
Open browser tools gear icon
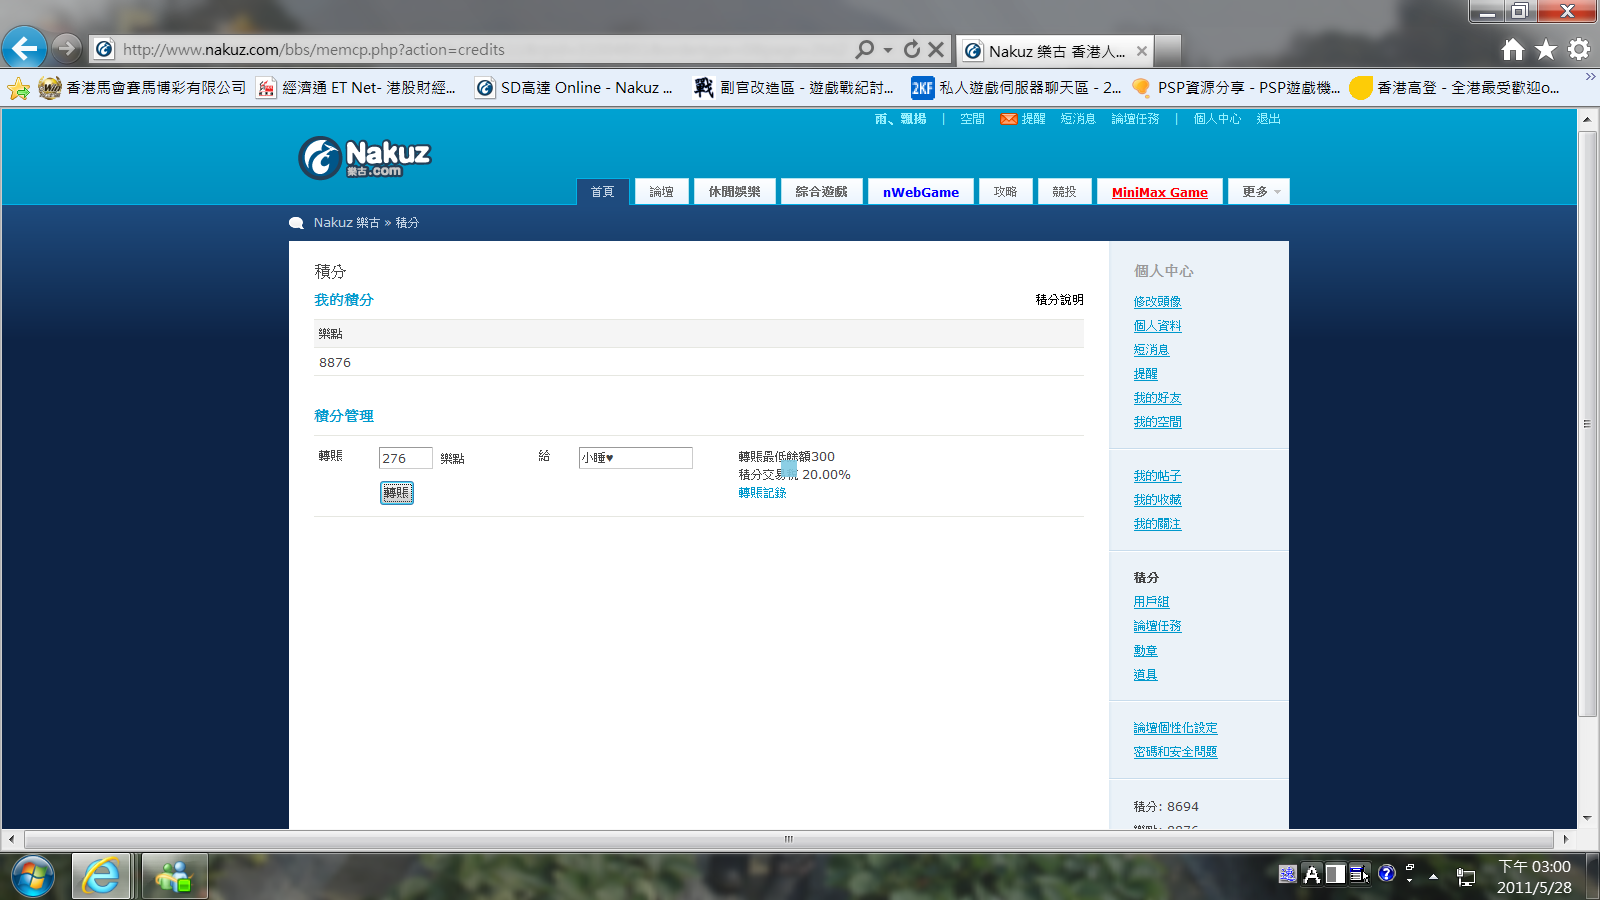1579,49
